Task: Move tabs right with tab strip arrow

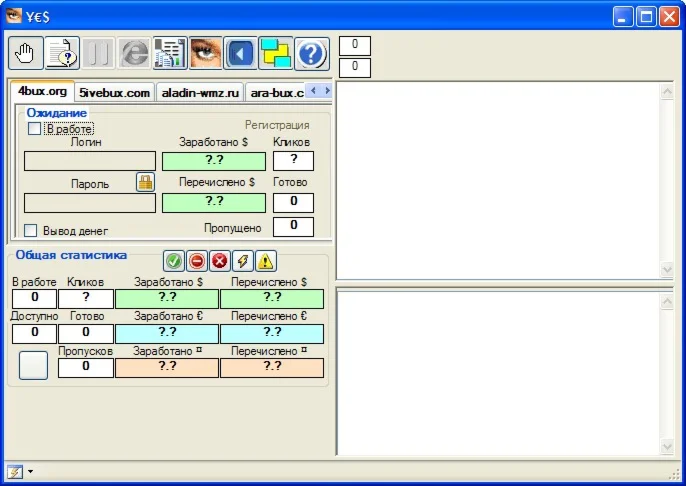Action: (327, 91)
